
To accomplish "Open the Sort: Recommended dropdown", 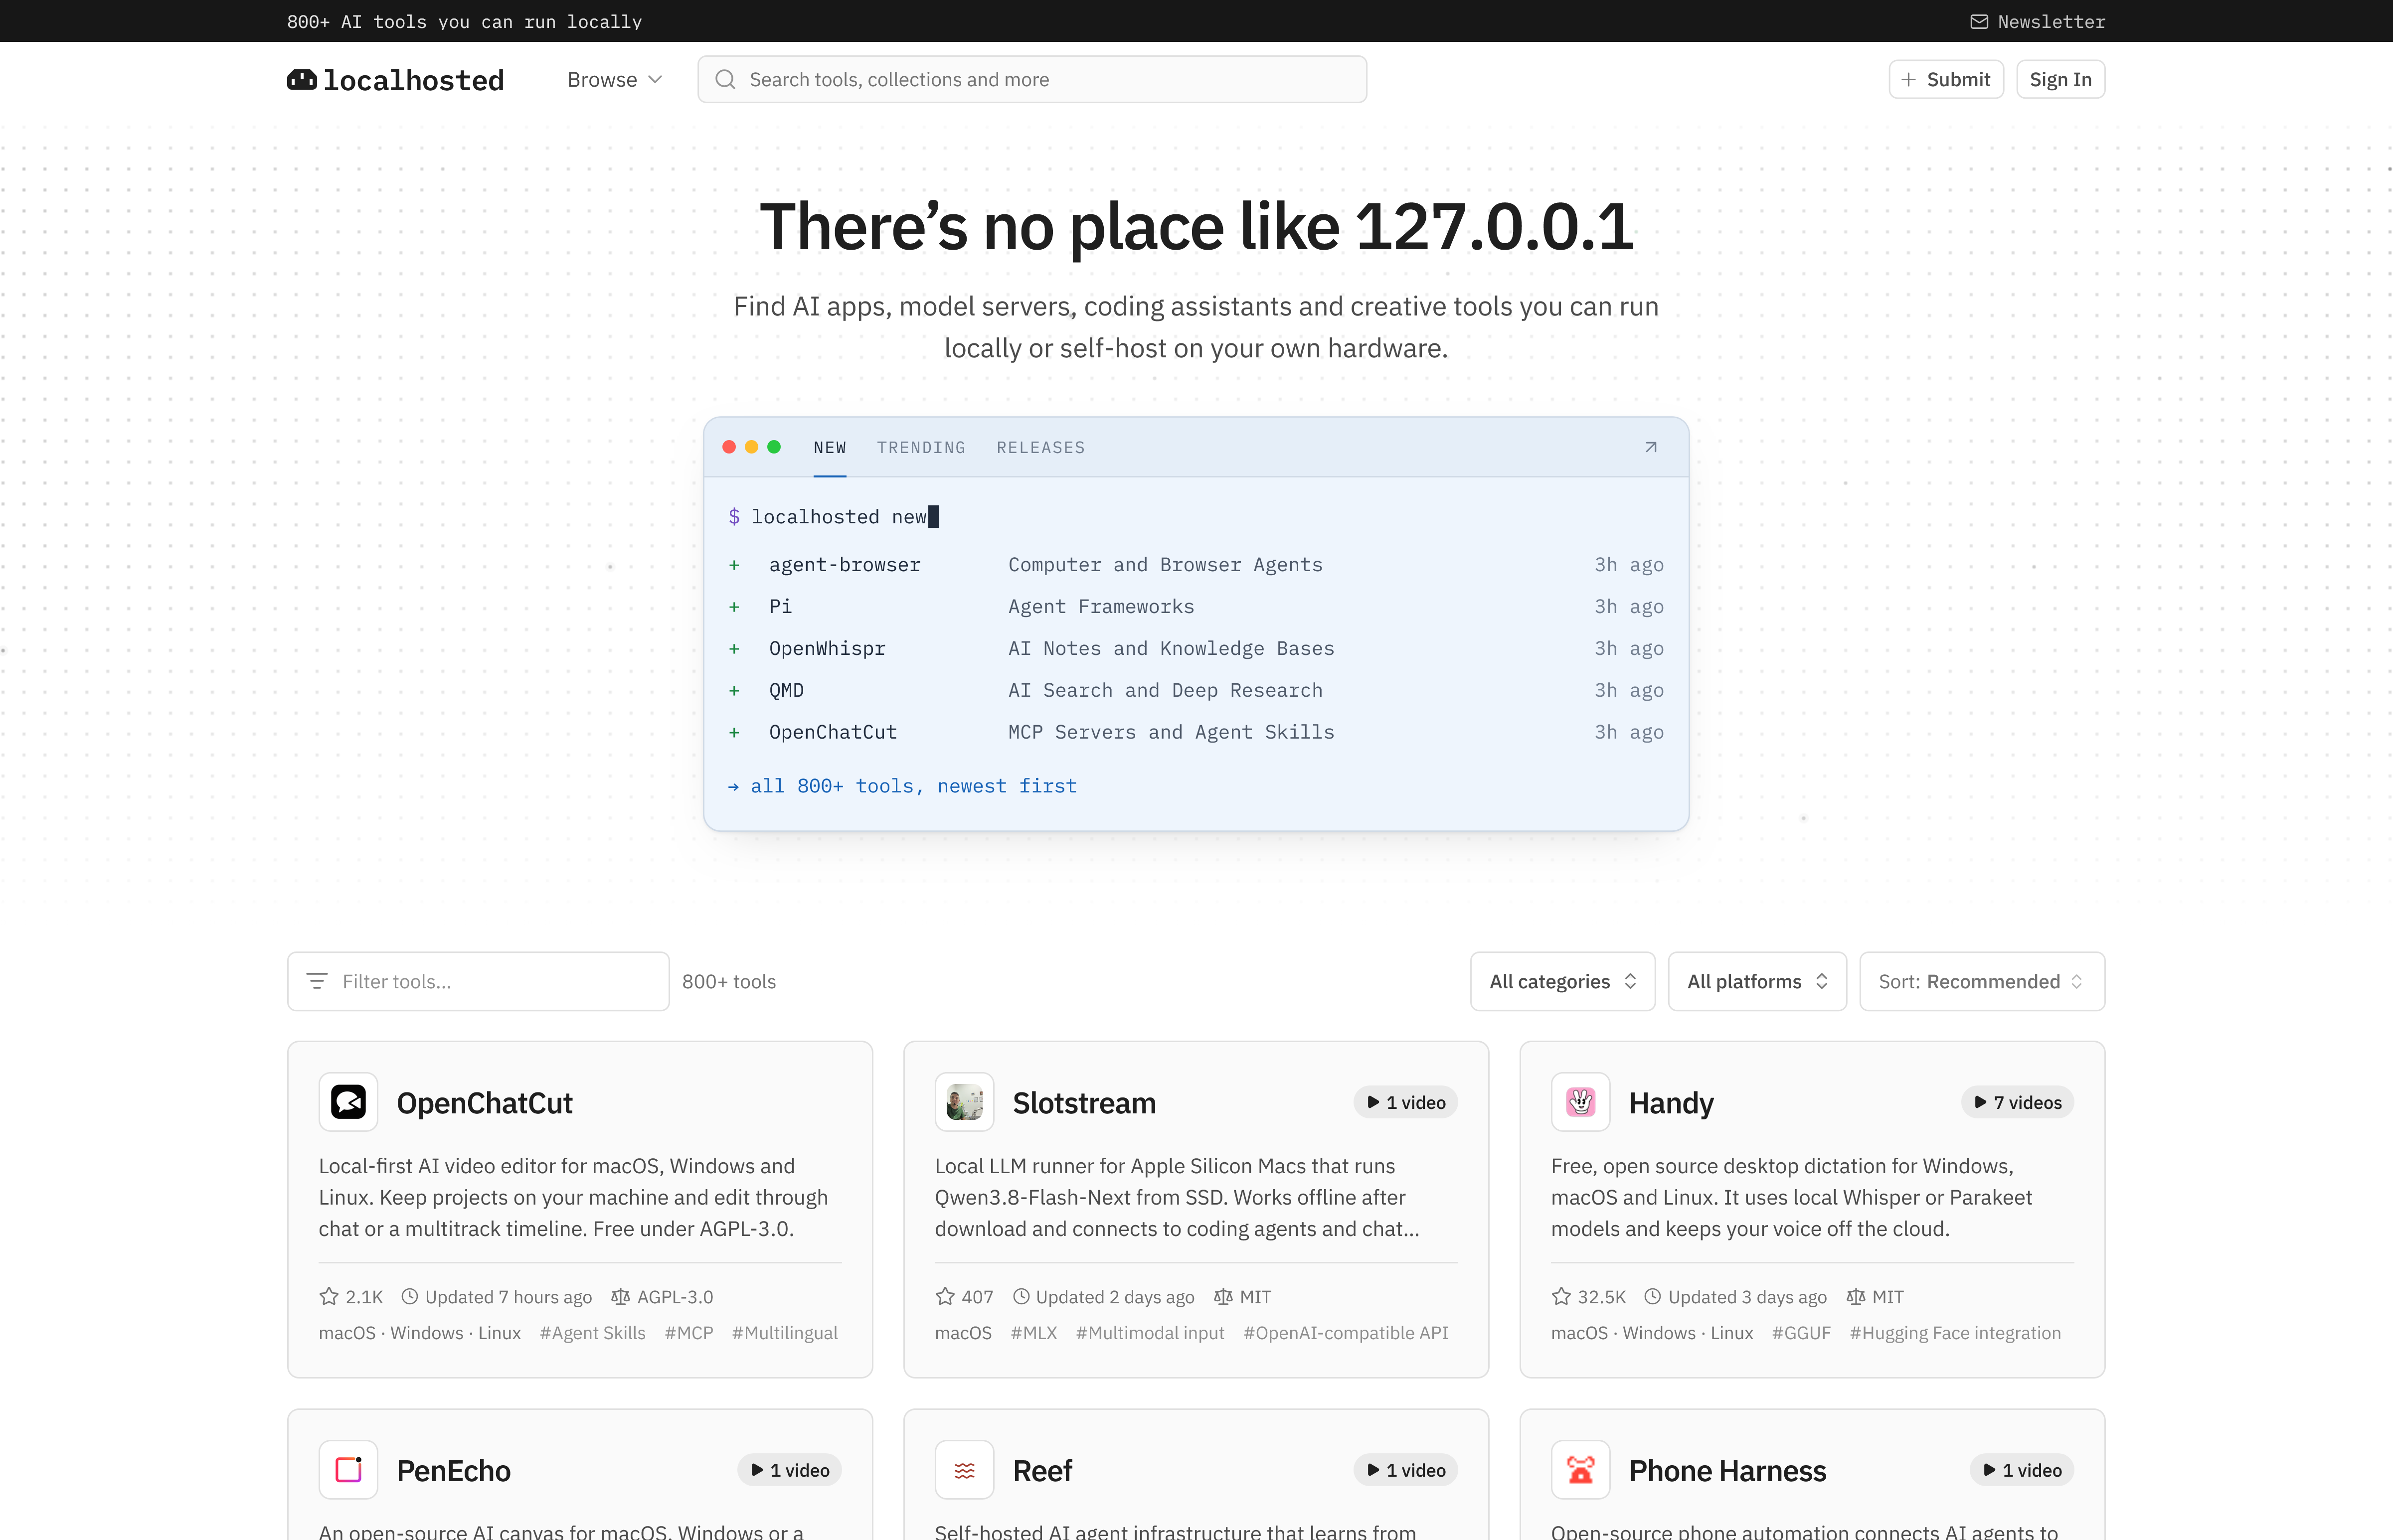I will pyautogui.click(x=1982, y=981).
